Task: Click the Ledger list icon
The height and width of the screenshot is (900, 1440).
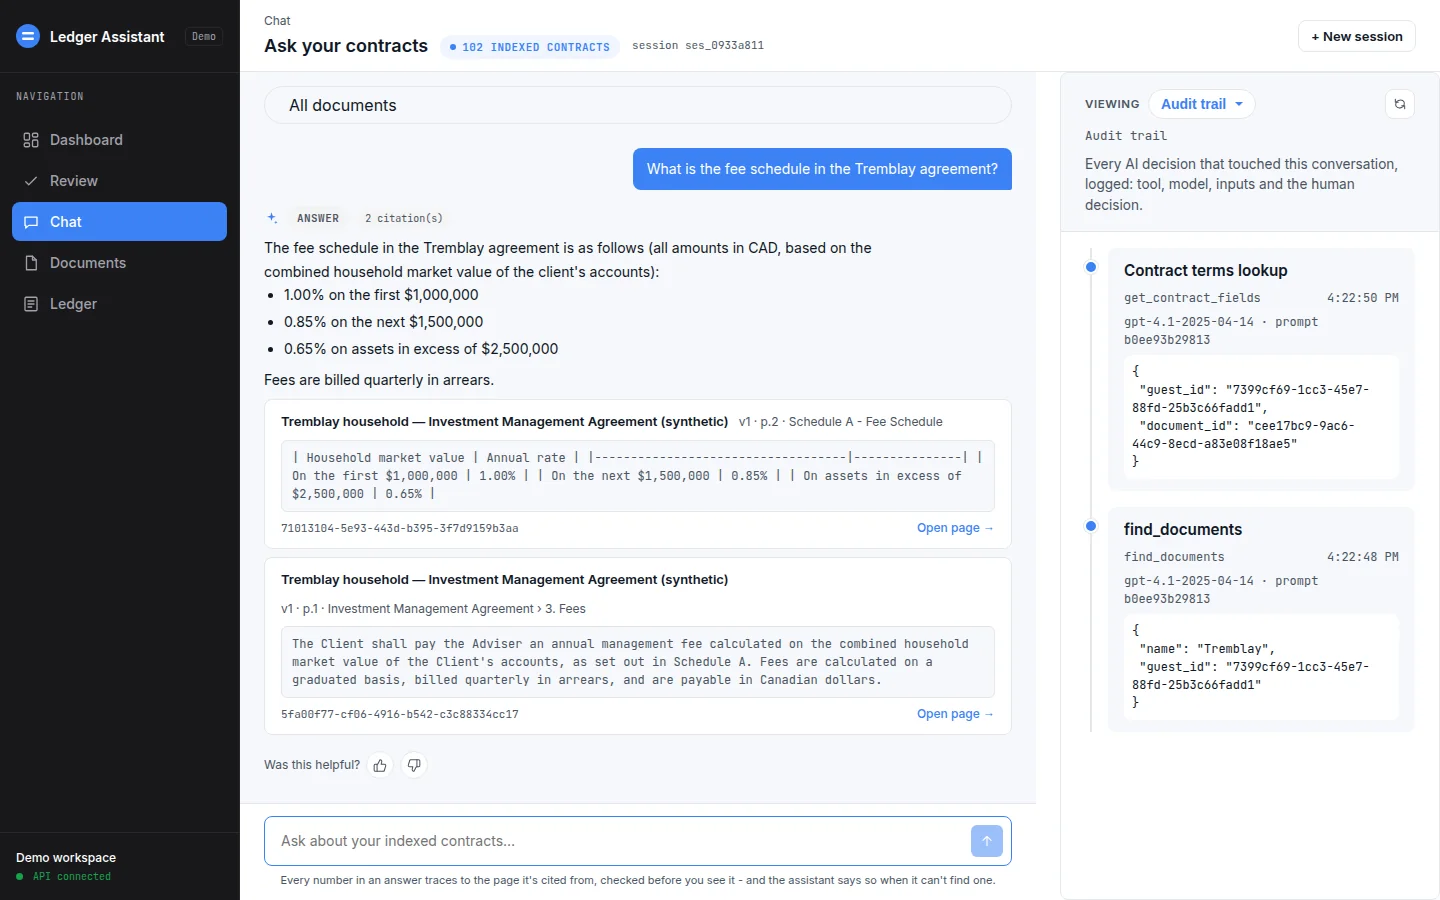Action: 31,304
